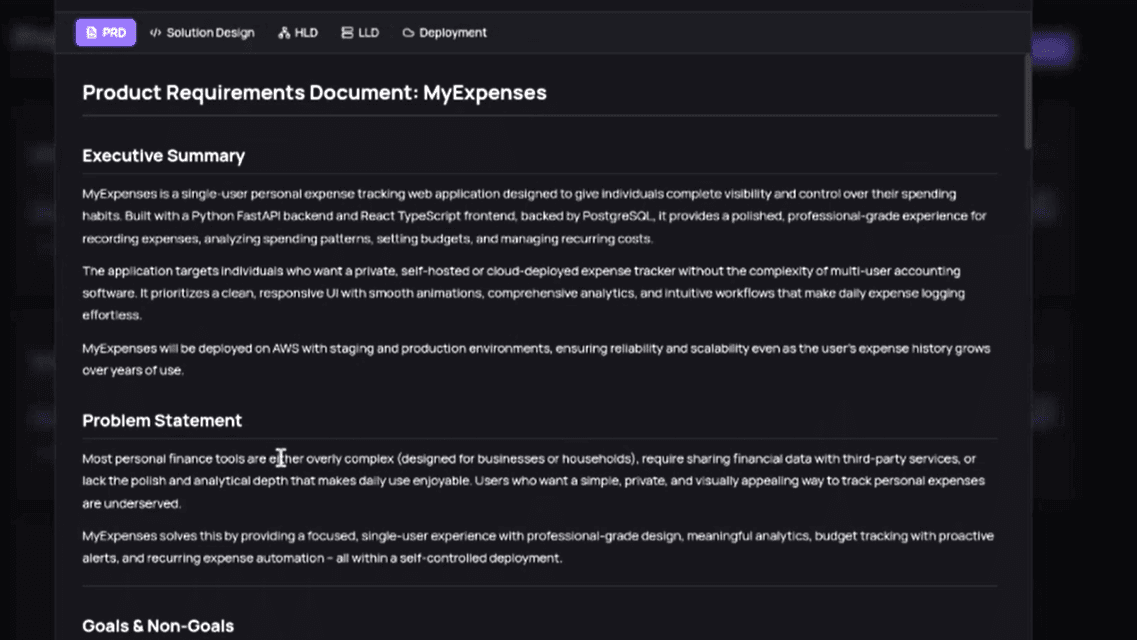Open the PRD tab
This screenshot has height=640, width=1137.
pos(106,33)
